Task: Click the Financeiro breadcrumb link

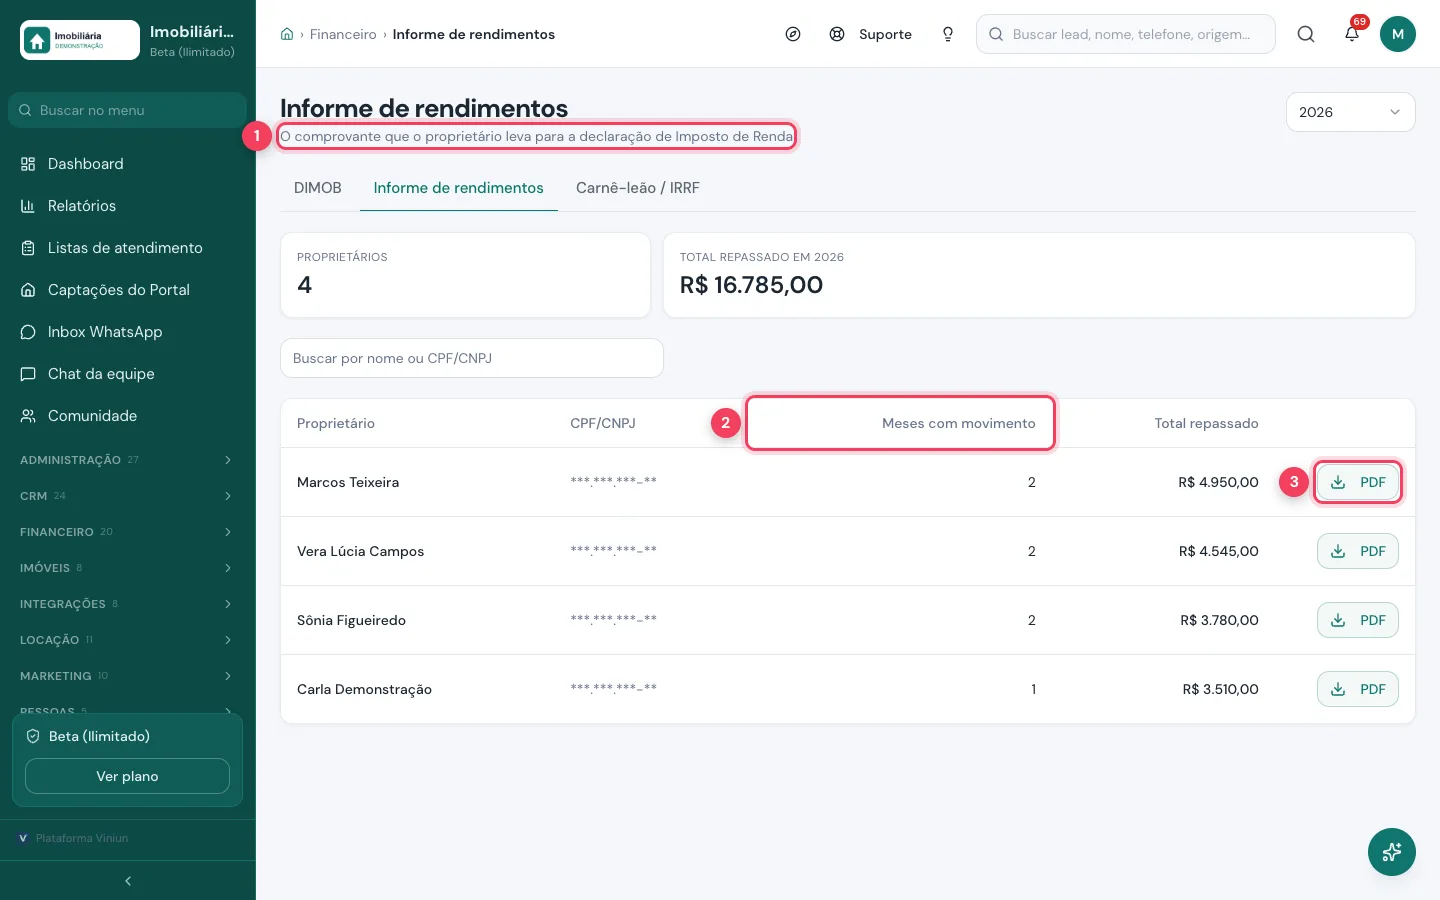Action: click(343, 34)
